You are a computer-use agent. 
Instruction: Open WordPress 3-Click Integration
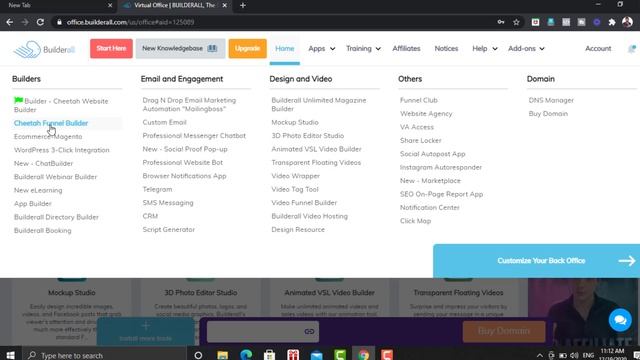62,150
